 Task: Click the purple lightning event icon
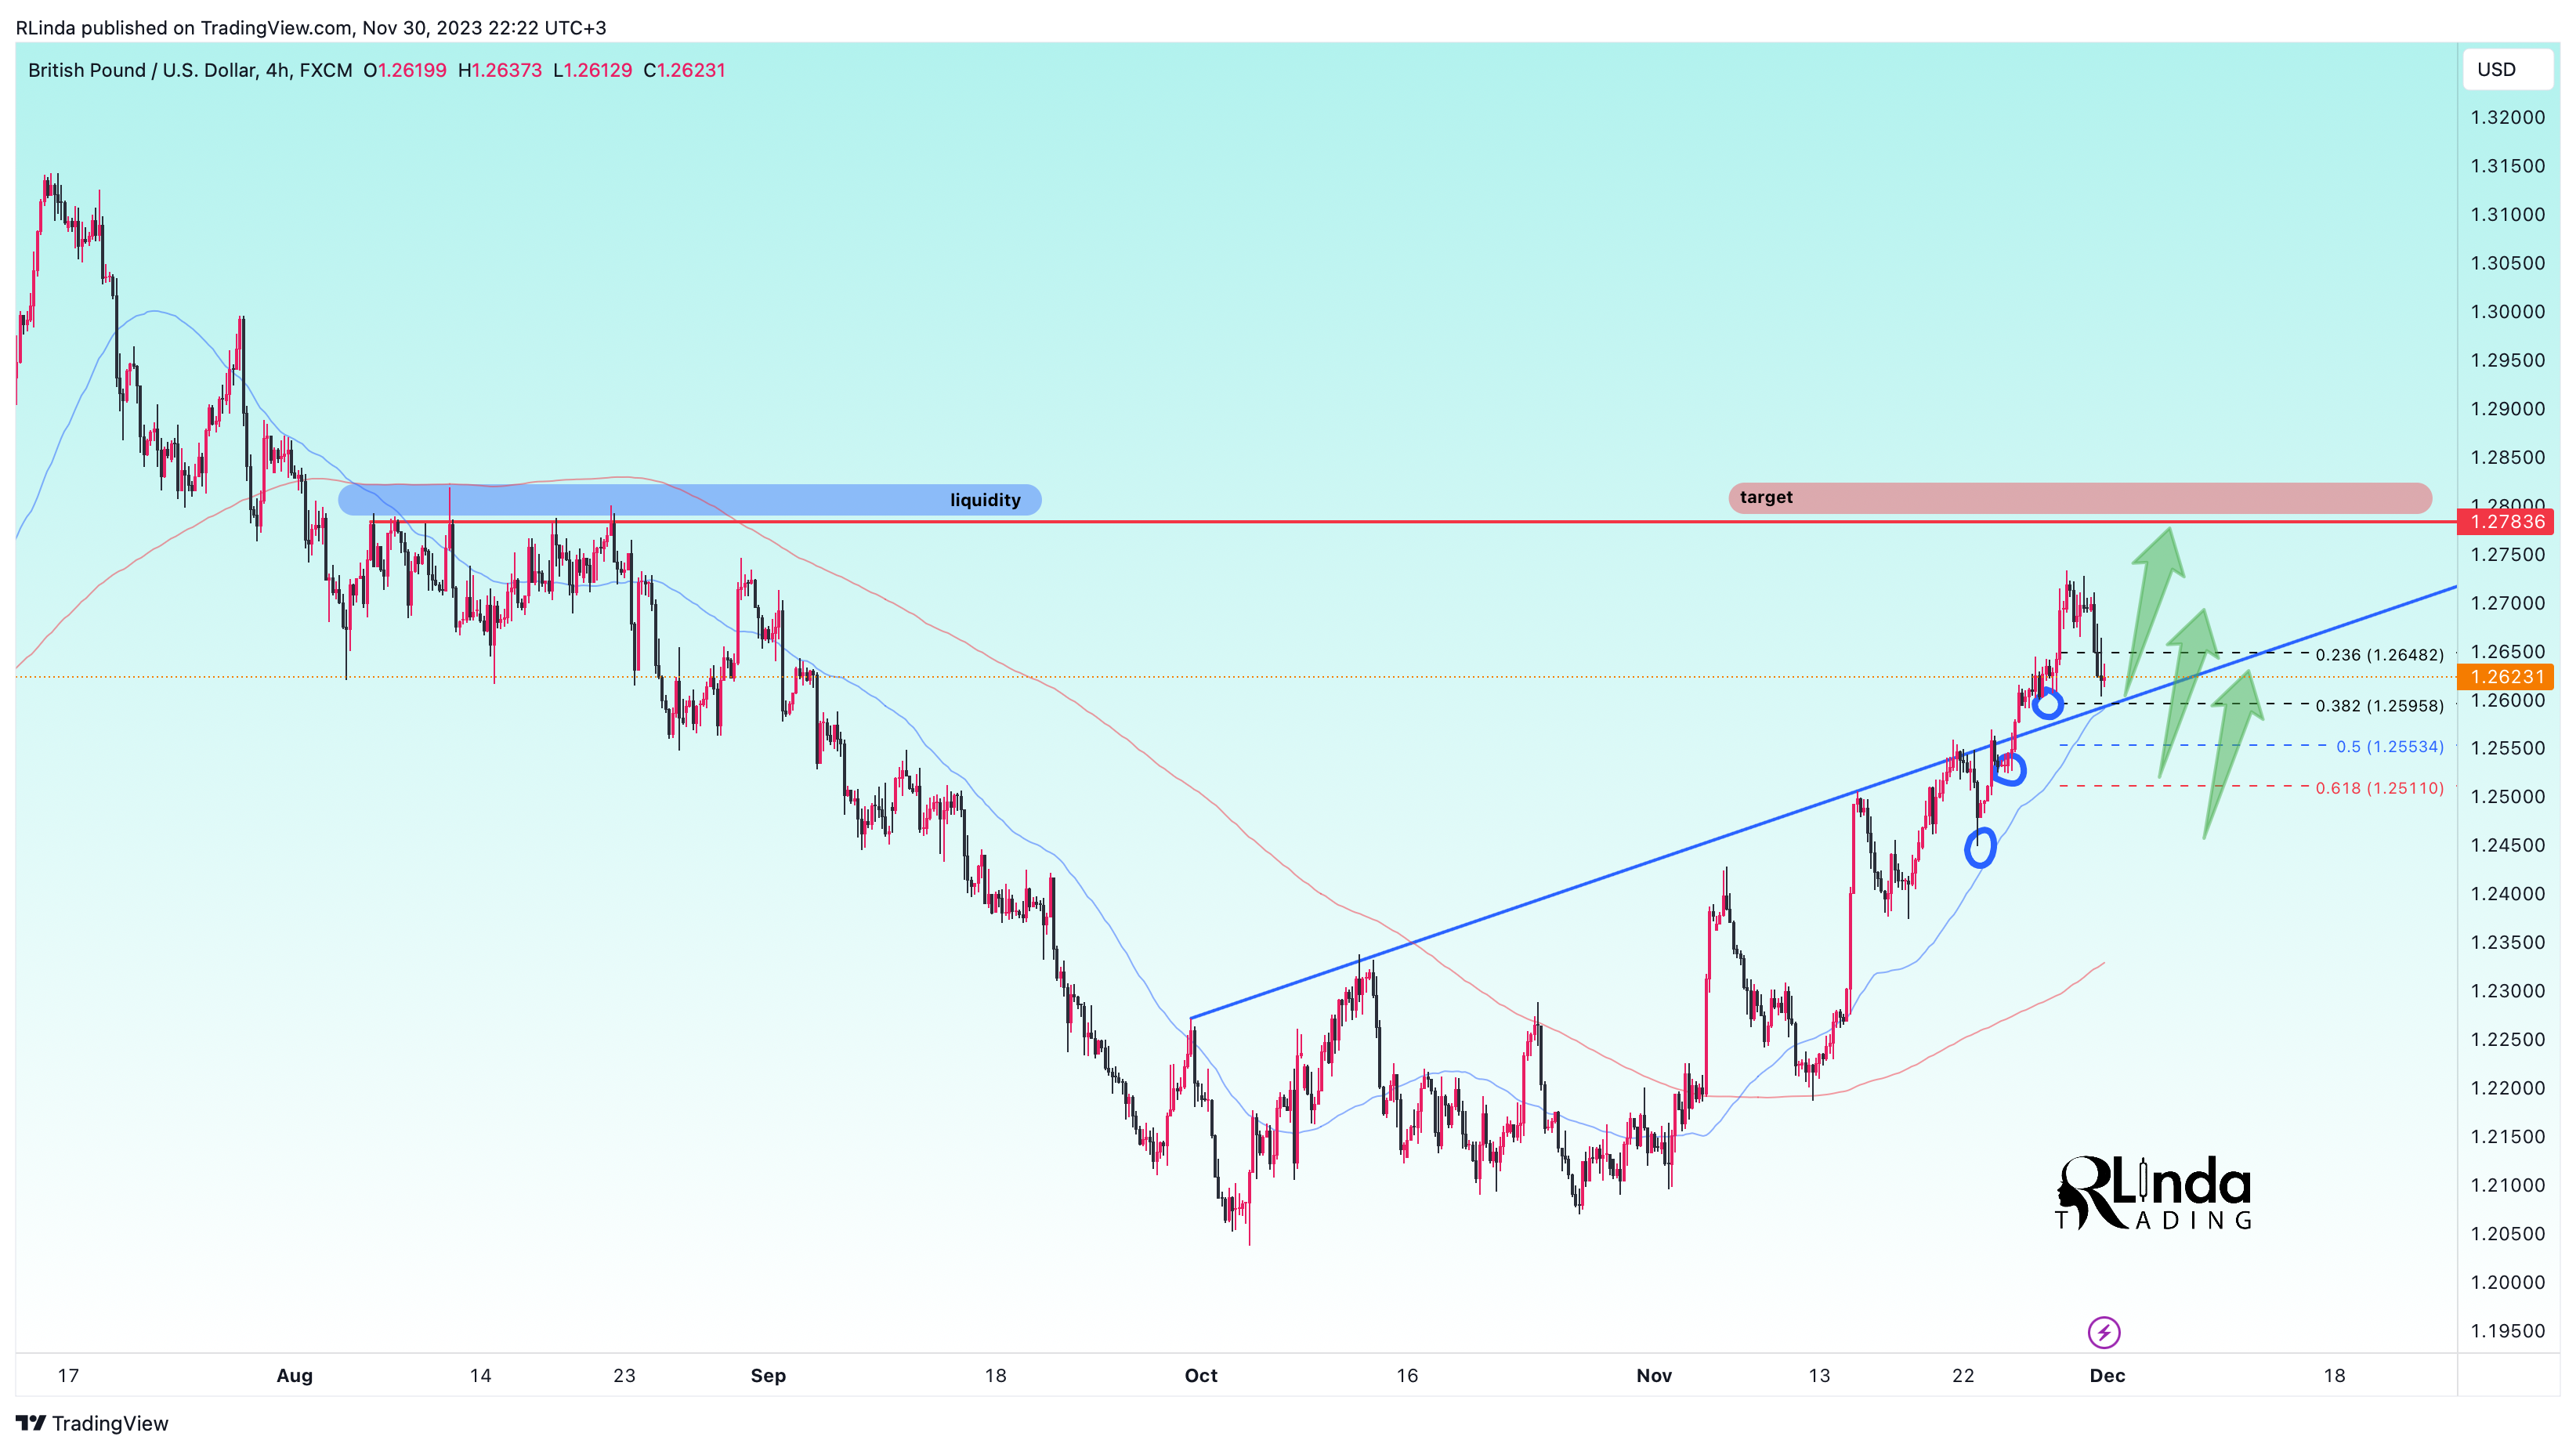click(x=2103, y=1331)
